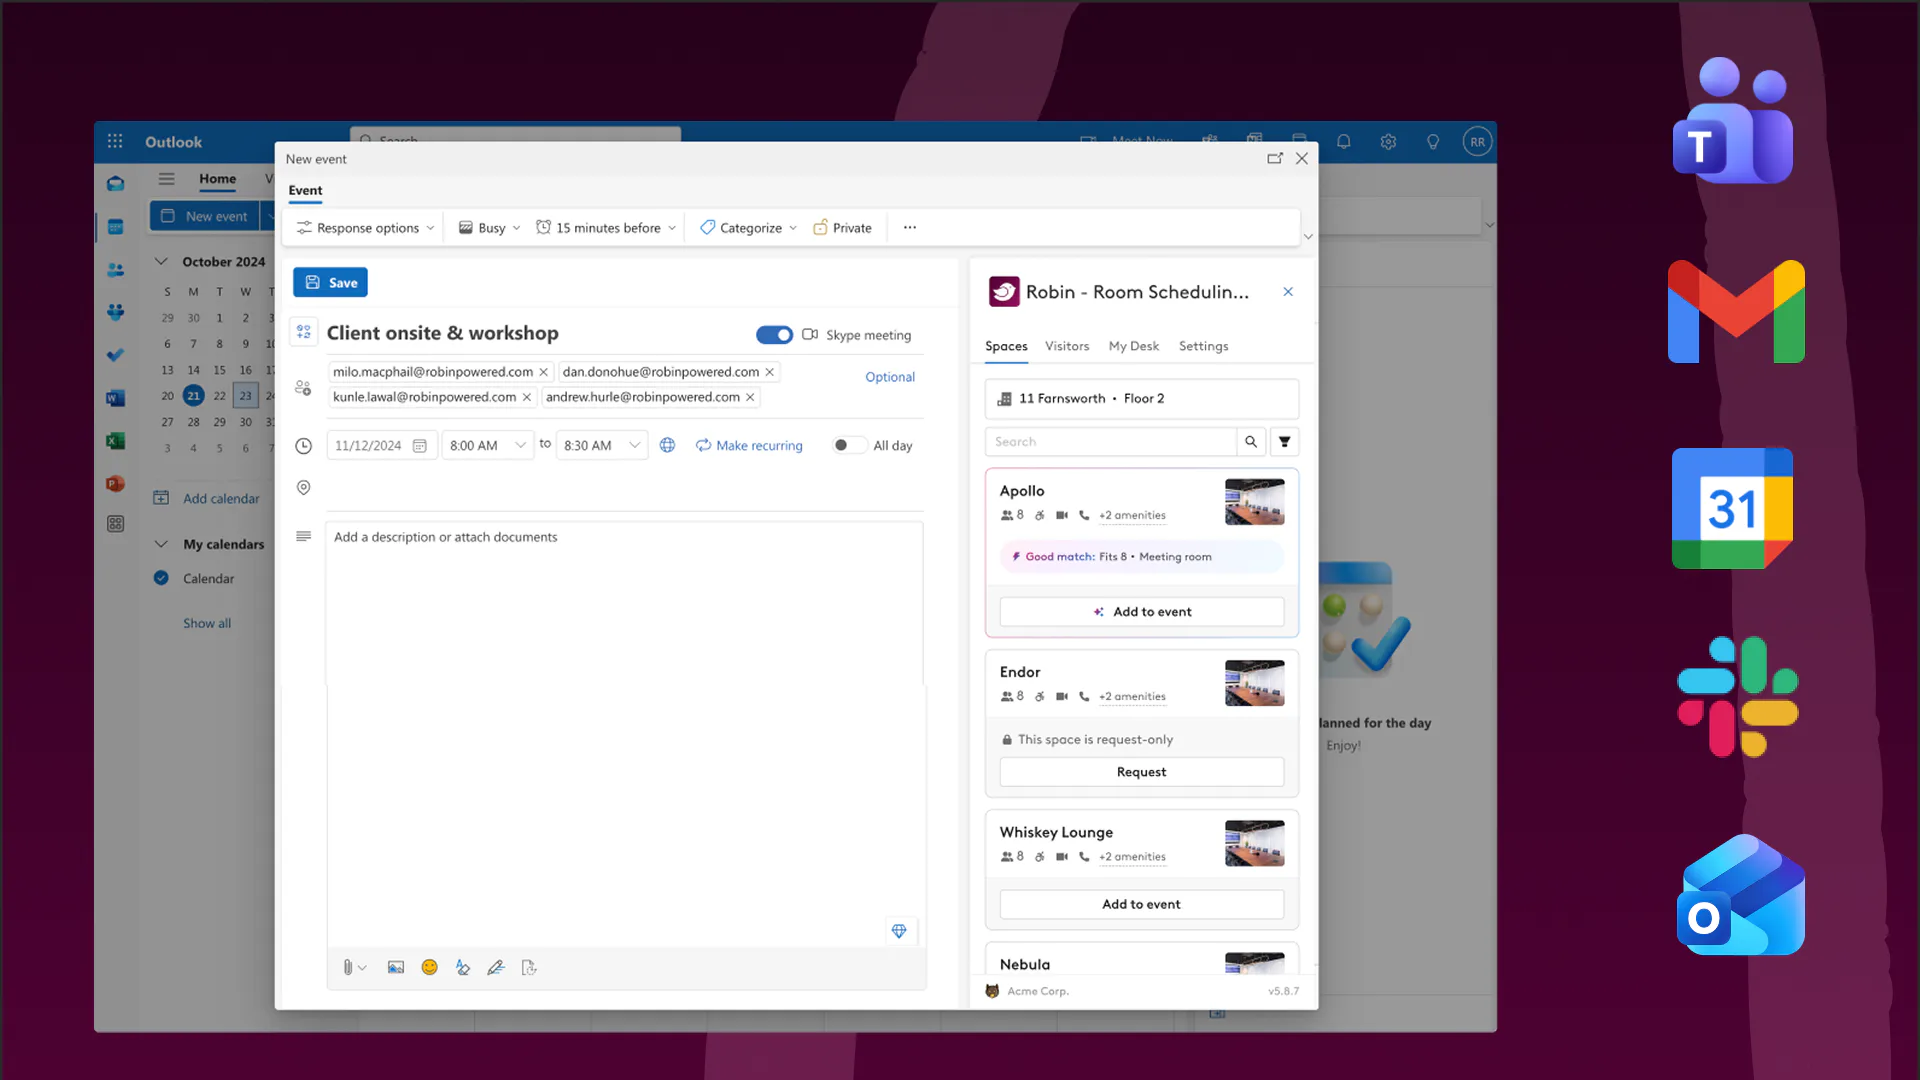This screenshot has width=1920, height=1080.
Task: Open the Google Calendar icon on the right
Action: (1732, 508)
